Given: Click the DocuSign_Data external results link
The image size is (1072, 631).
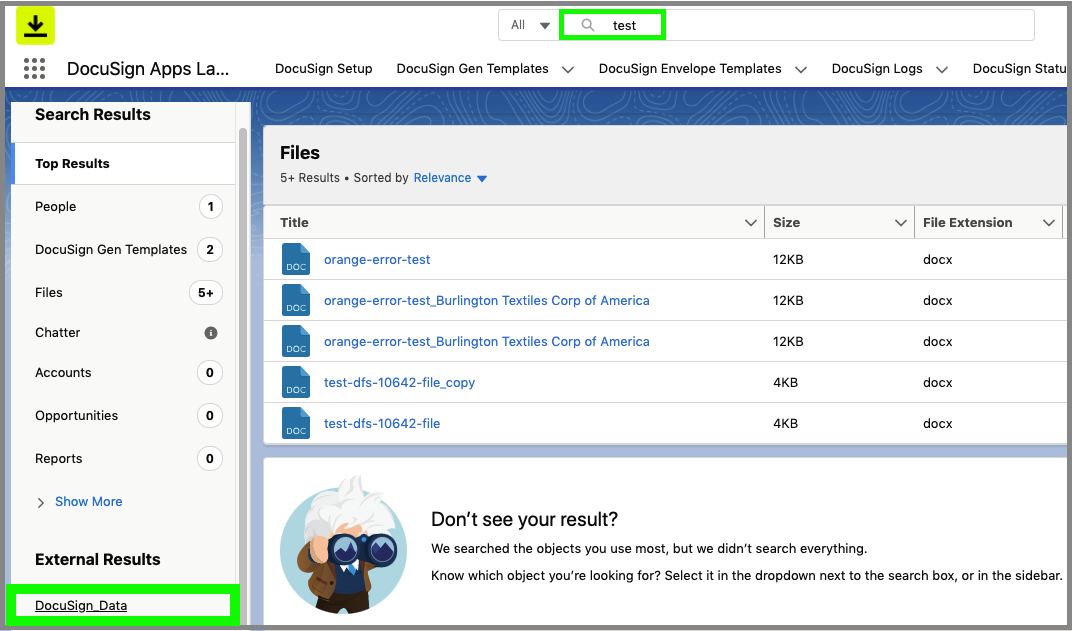Looking at the screenshot, I should pyautogui.click(x=82, y=605).
